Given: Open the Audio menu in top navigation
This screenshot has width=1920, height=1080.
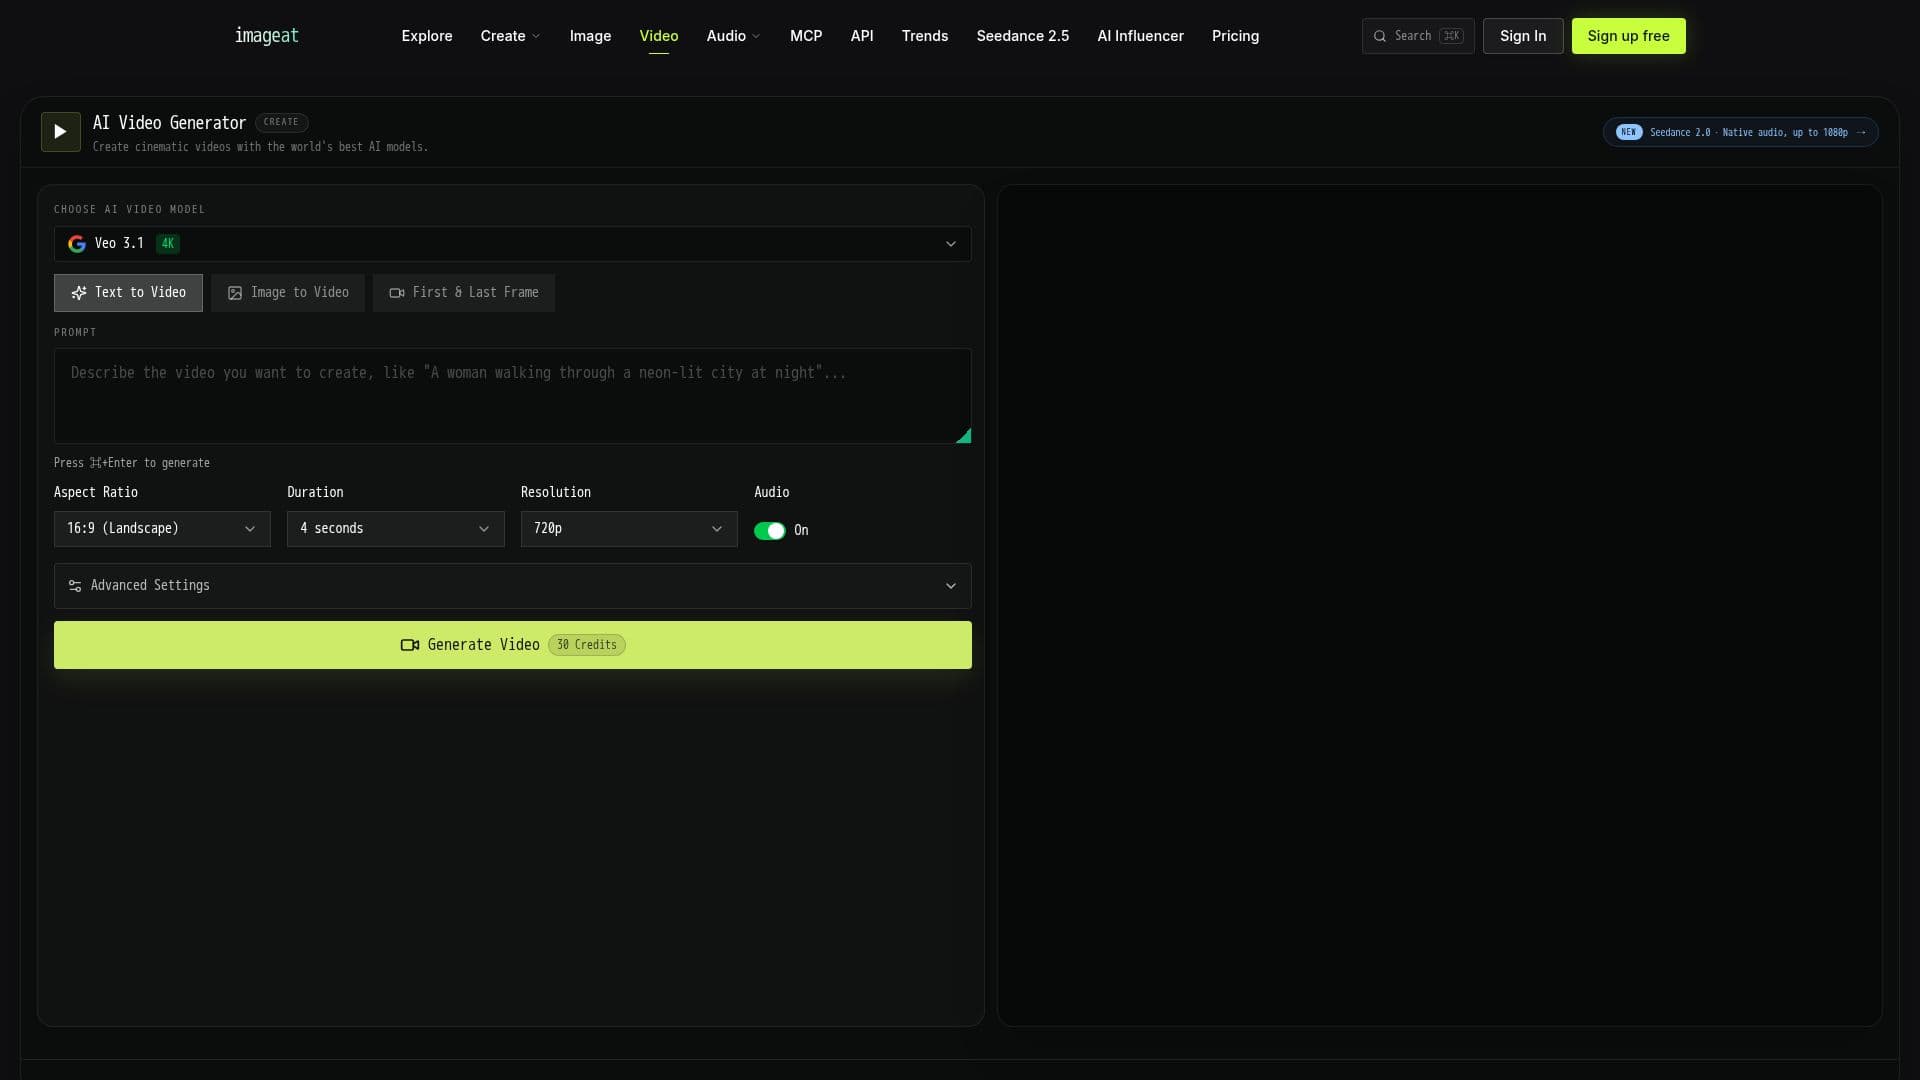Looking at the screenshot, I should pyautogui.click(x=733, y=36).
